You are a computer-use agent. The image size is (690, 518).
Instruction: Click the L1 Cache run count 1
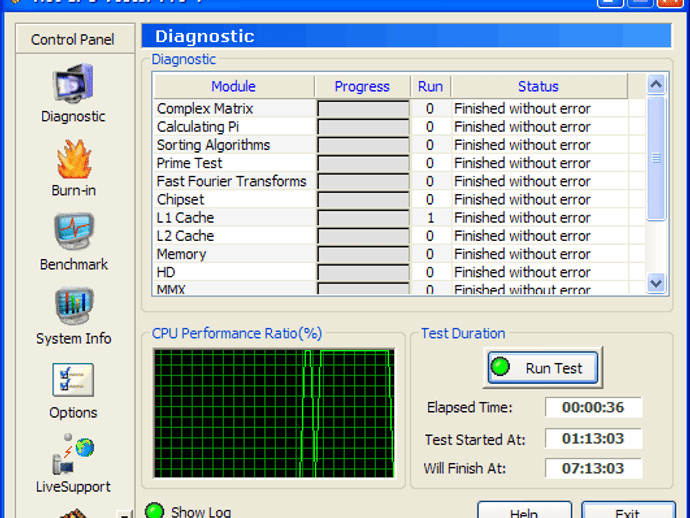click(430, 217)
